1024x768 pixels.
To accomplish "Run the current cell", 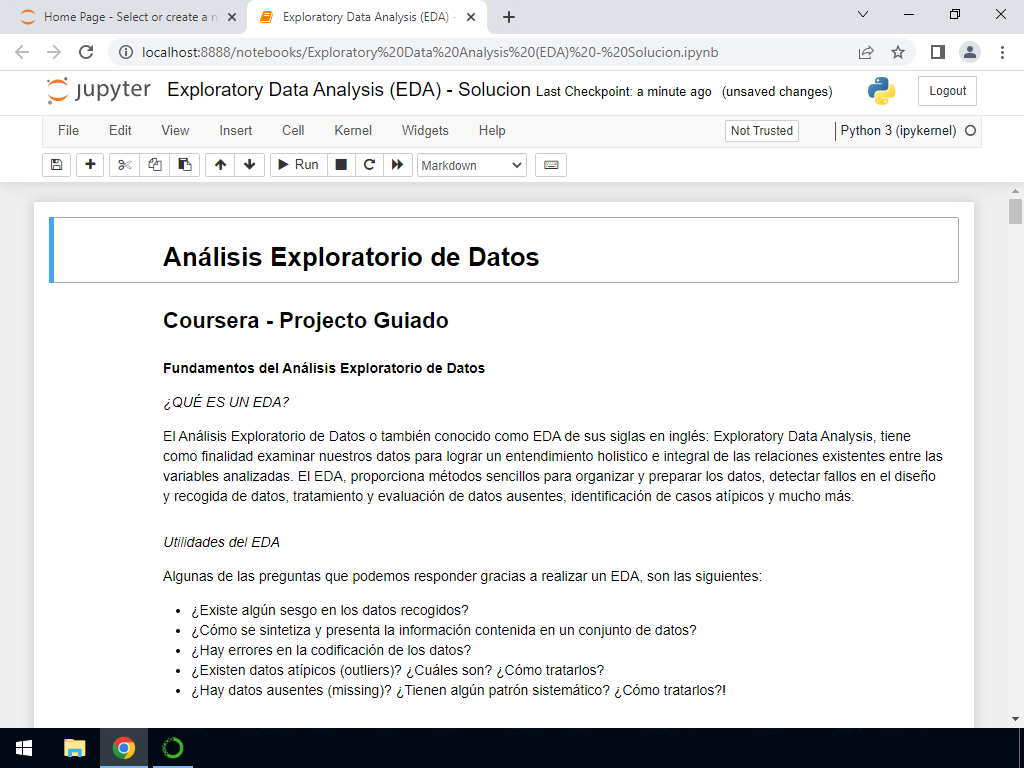I will click(298, 165).
